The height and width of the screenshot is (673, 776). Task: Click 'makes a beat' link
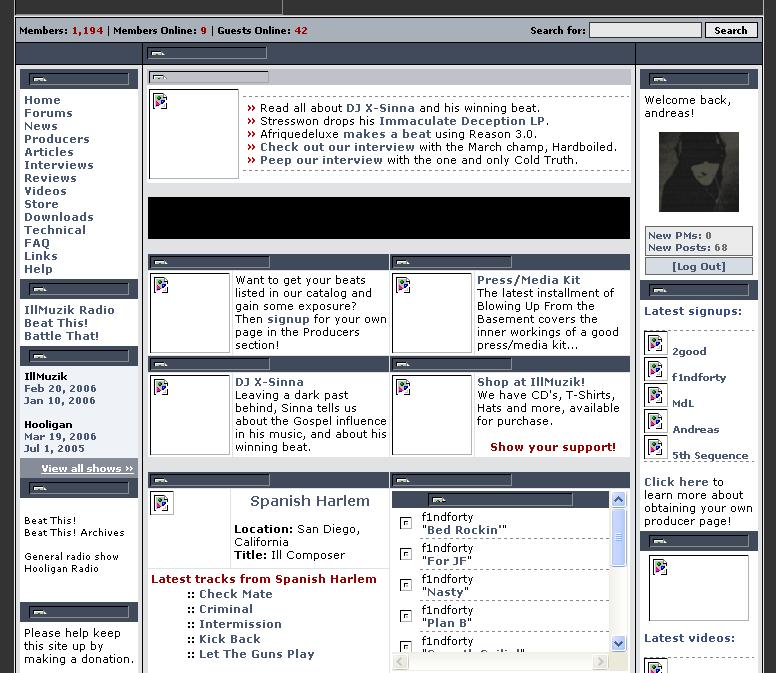[x=387, y=134]
